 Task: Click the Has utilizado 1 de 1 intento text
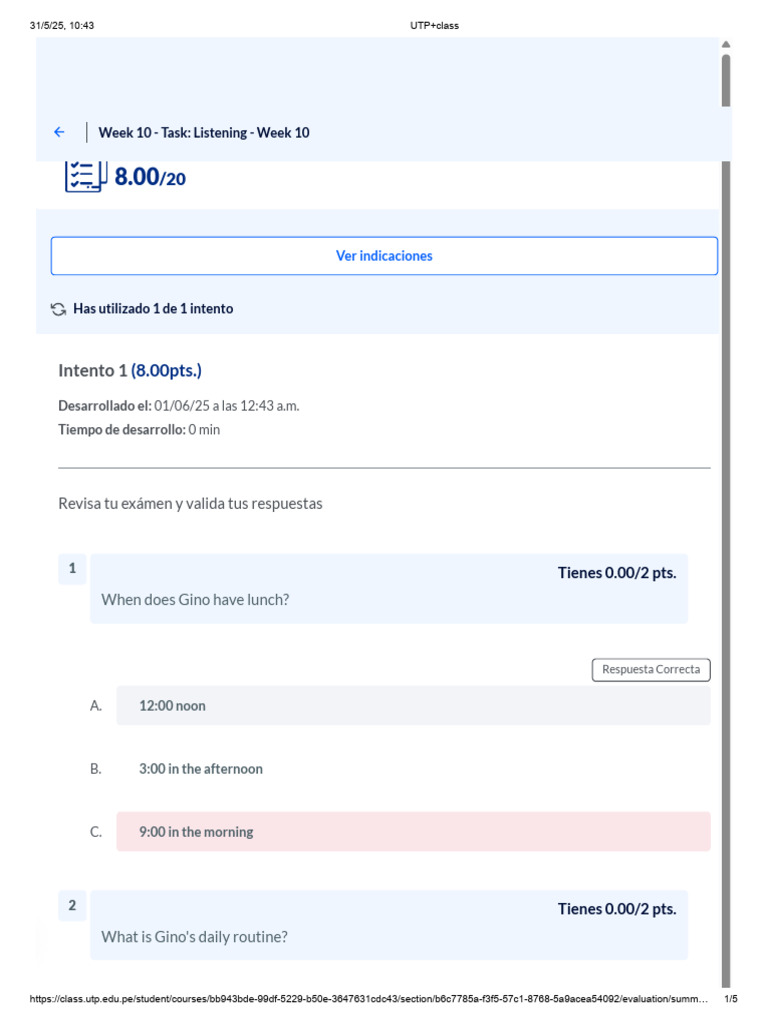(153, 309)
